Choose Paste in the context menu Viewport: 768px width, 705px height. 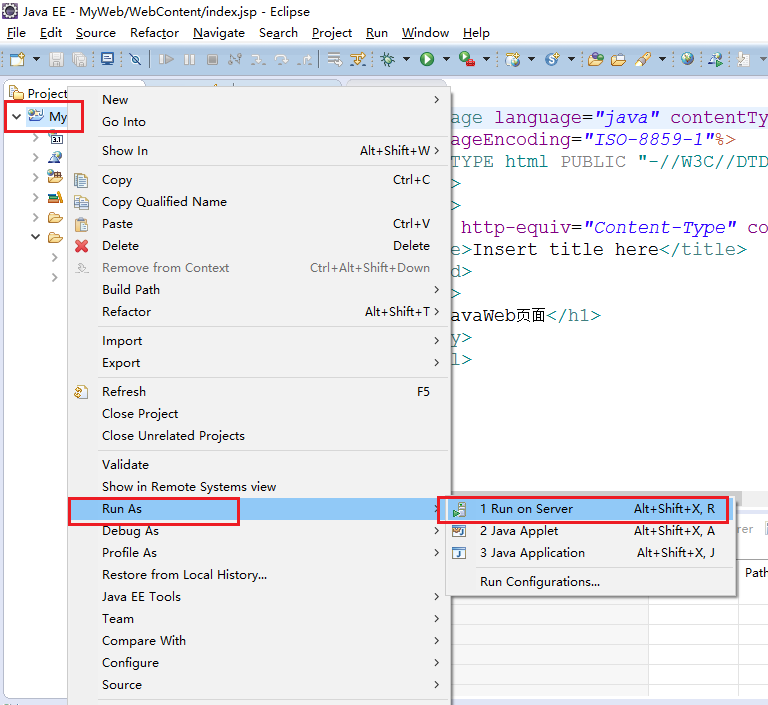(259, 224)
